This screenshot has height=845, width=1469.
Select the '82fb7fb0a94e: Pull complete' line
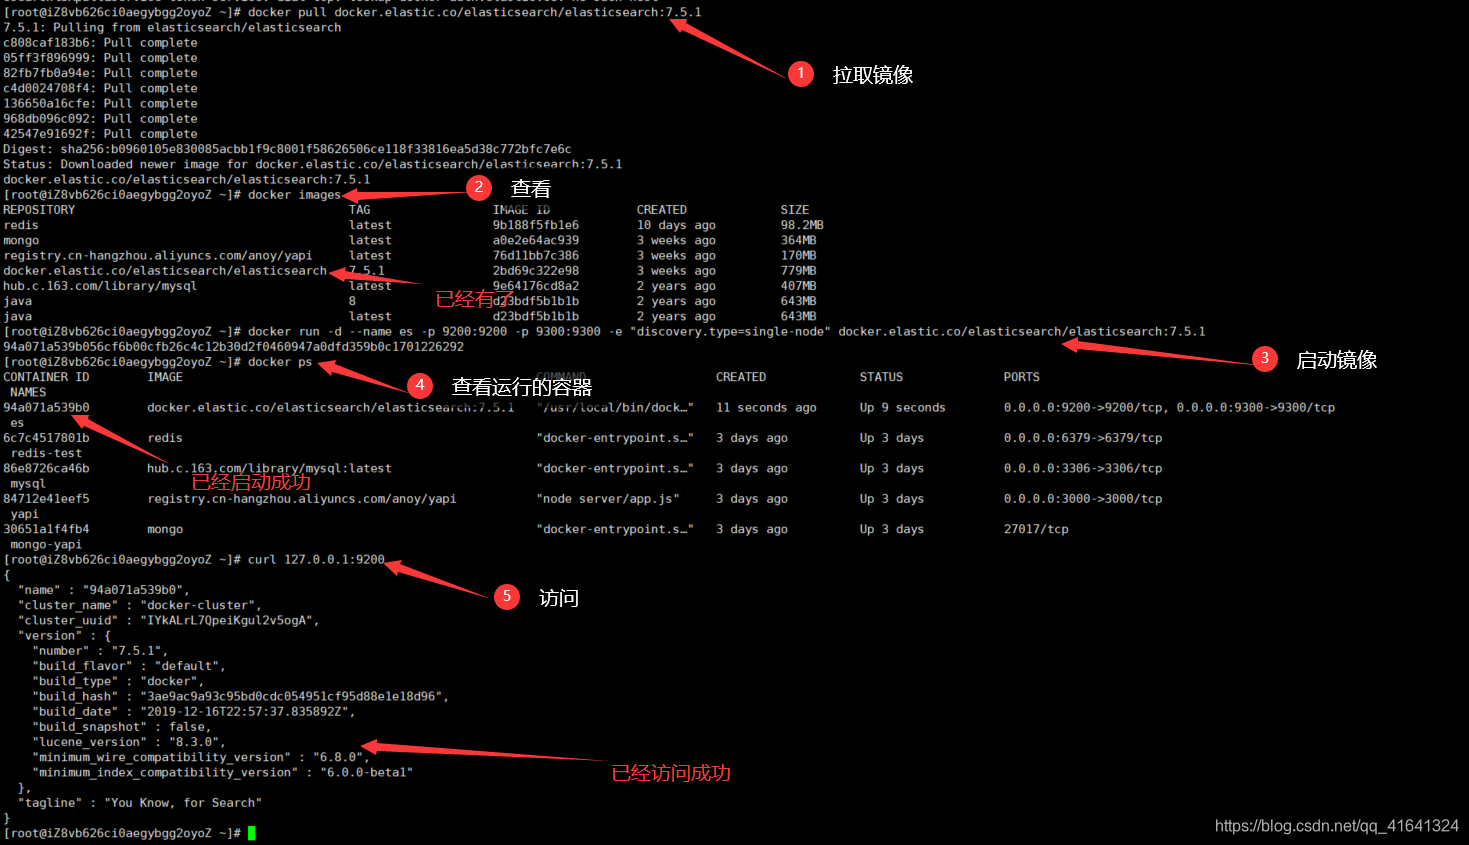coord(100,73)
